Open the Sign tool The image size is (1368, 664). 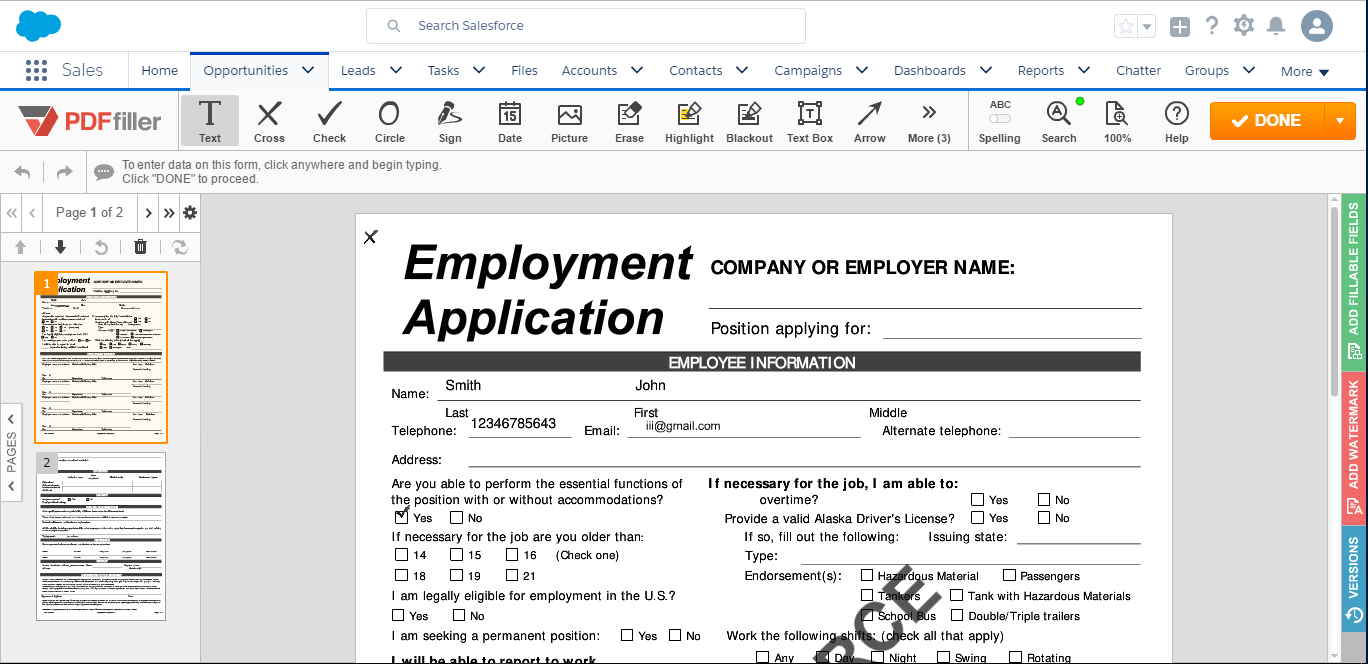[450, 121]
